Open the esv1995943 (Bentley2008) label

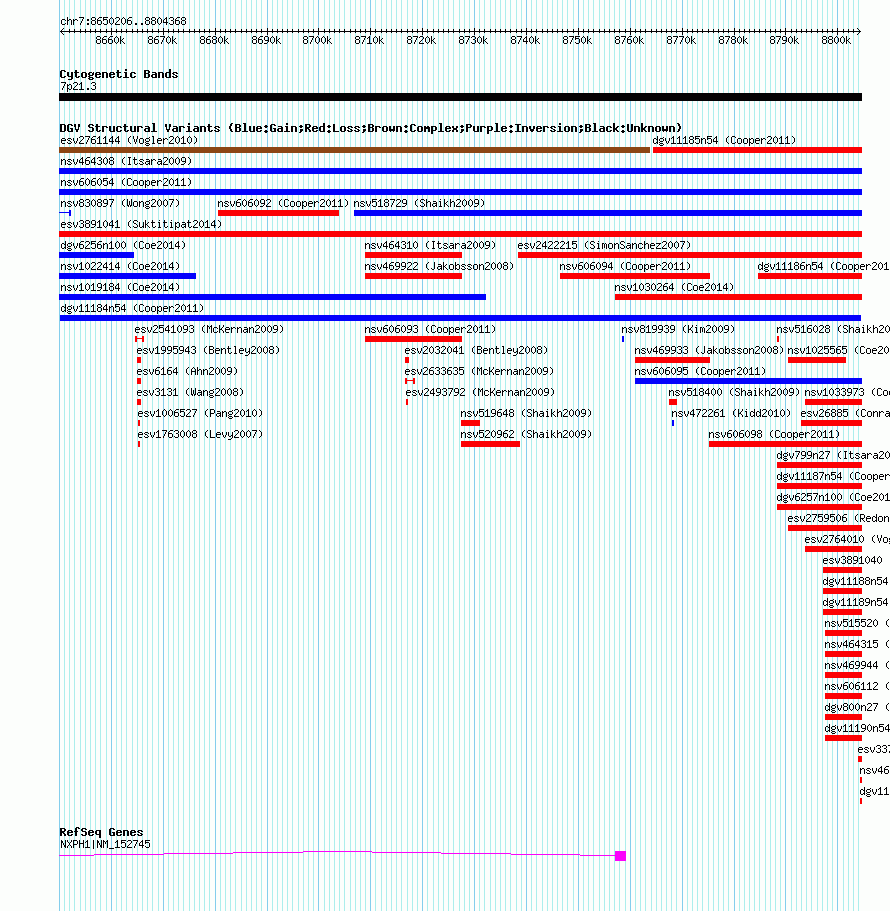click(x=208, y=350)
